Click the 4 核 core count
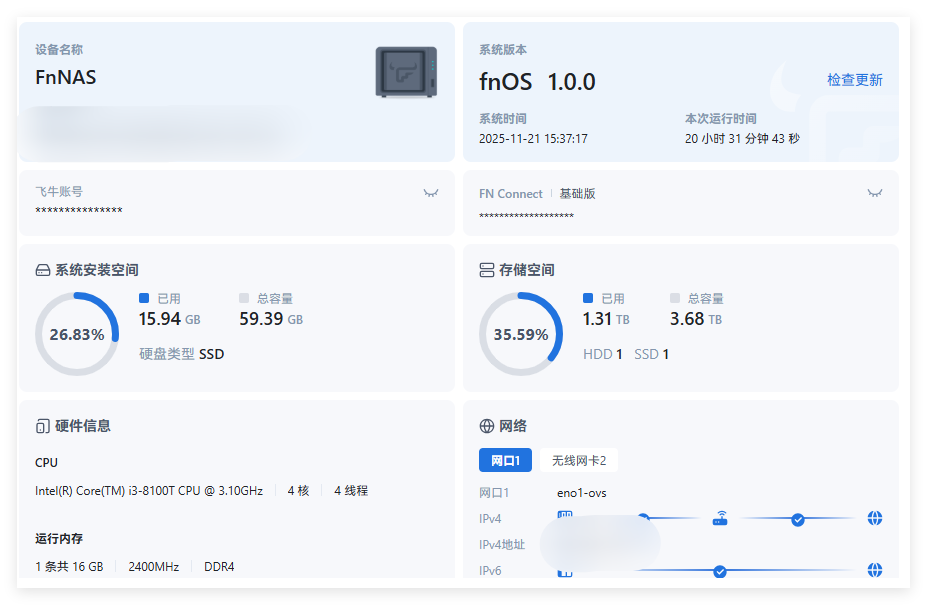This screenshot has height=605, width=927. 299,491
